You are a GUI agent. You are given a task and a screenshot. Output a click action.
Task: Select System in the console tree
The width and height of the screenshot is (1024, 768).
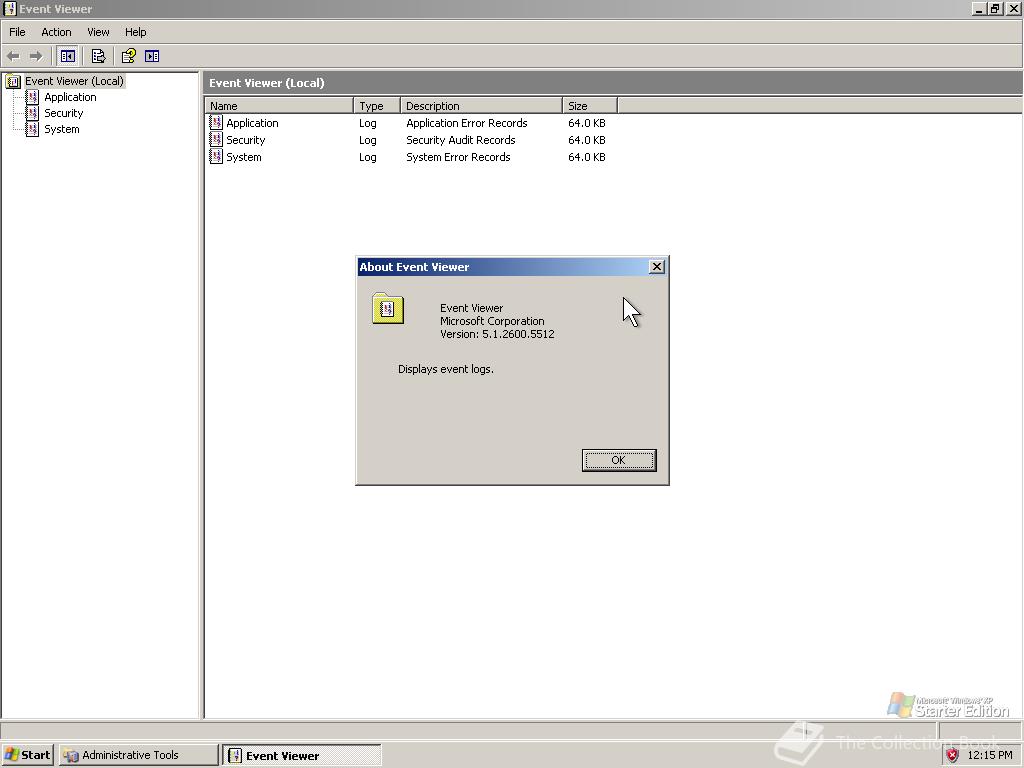62,129
